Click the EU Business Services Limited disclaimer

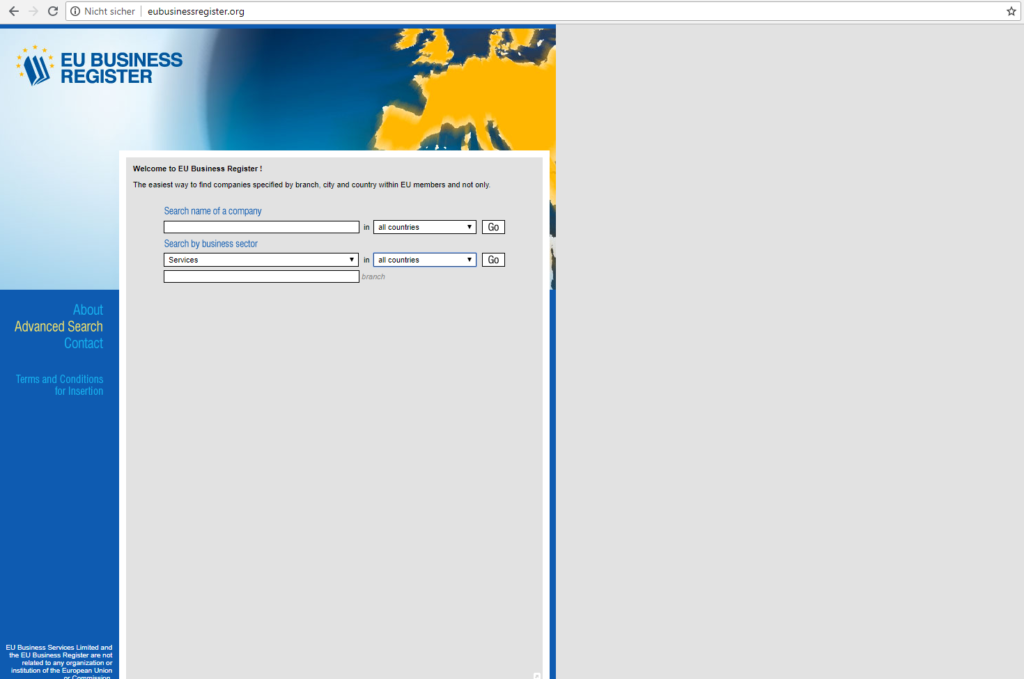(59, 662)
